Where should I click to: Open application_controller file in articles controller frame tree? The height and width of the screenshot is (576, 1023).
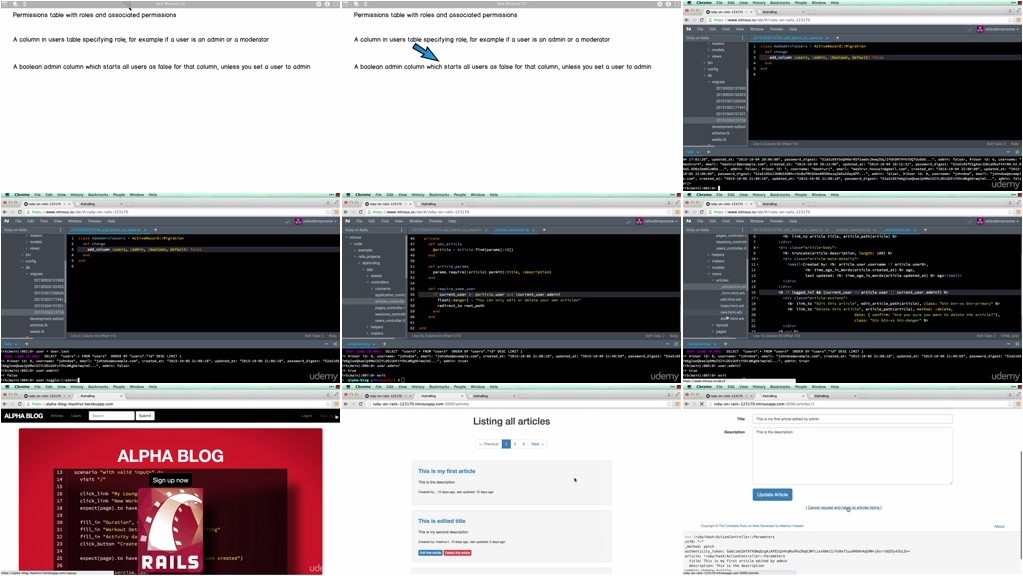pos(390,295)
